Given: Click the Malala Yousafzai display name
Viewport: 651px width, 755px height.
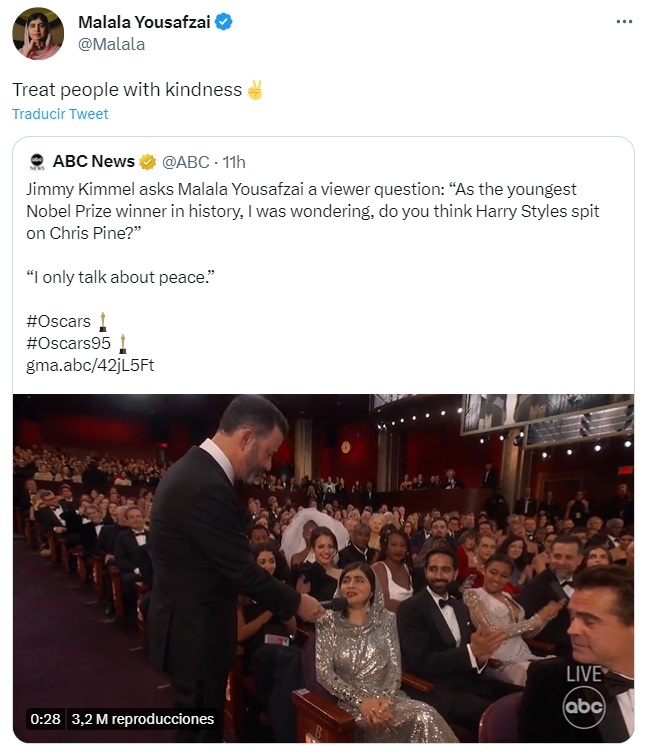Looking at the screenshot, I should (x=144, y=23).
